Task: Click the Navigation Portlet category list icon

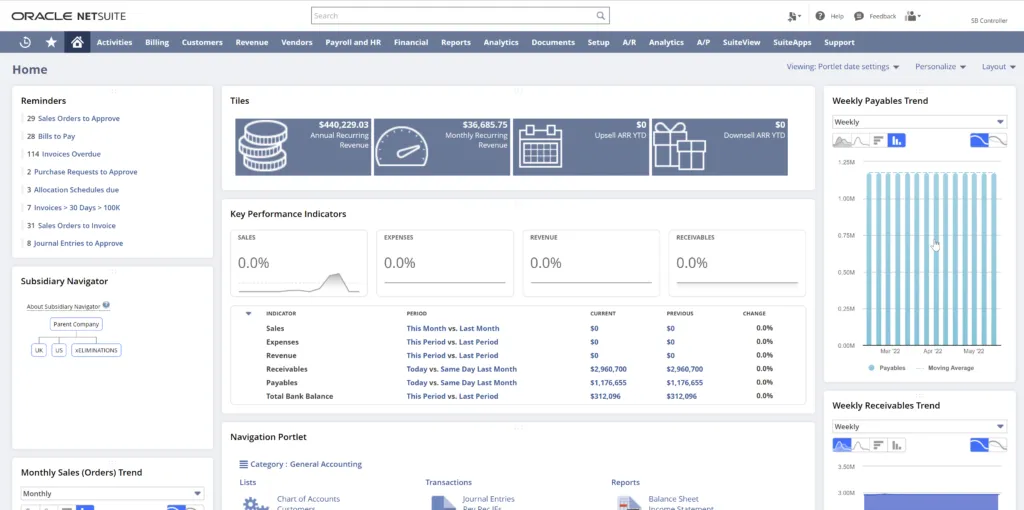Action: (x=244, y=464)
